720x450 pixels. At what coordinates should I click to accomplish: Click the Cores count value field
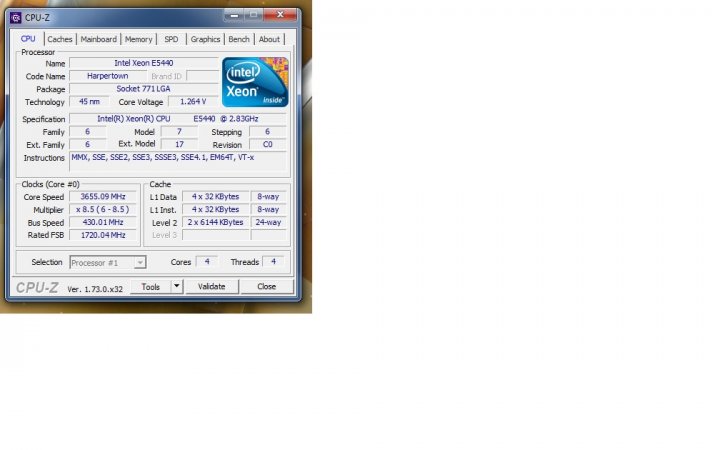coord(207,262)
